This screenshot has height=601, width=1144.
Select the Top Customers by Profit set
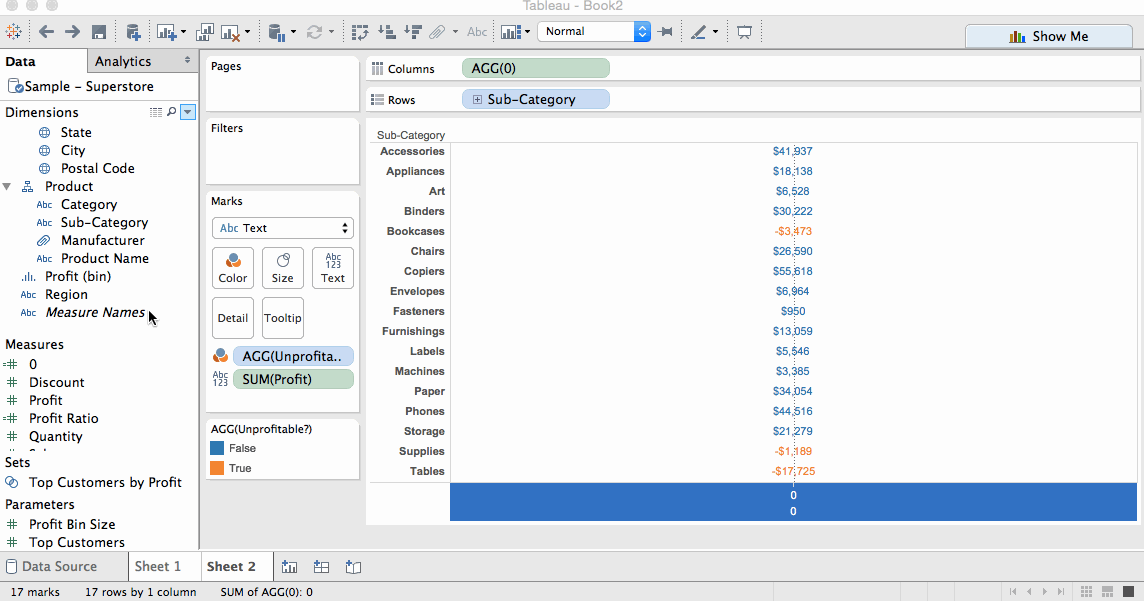105,482
